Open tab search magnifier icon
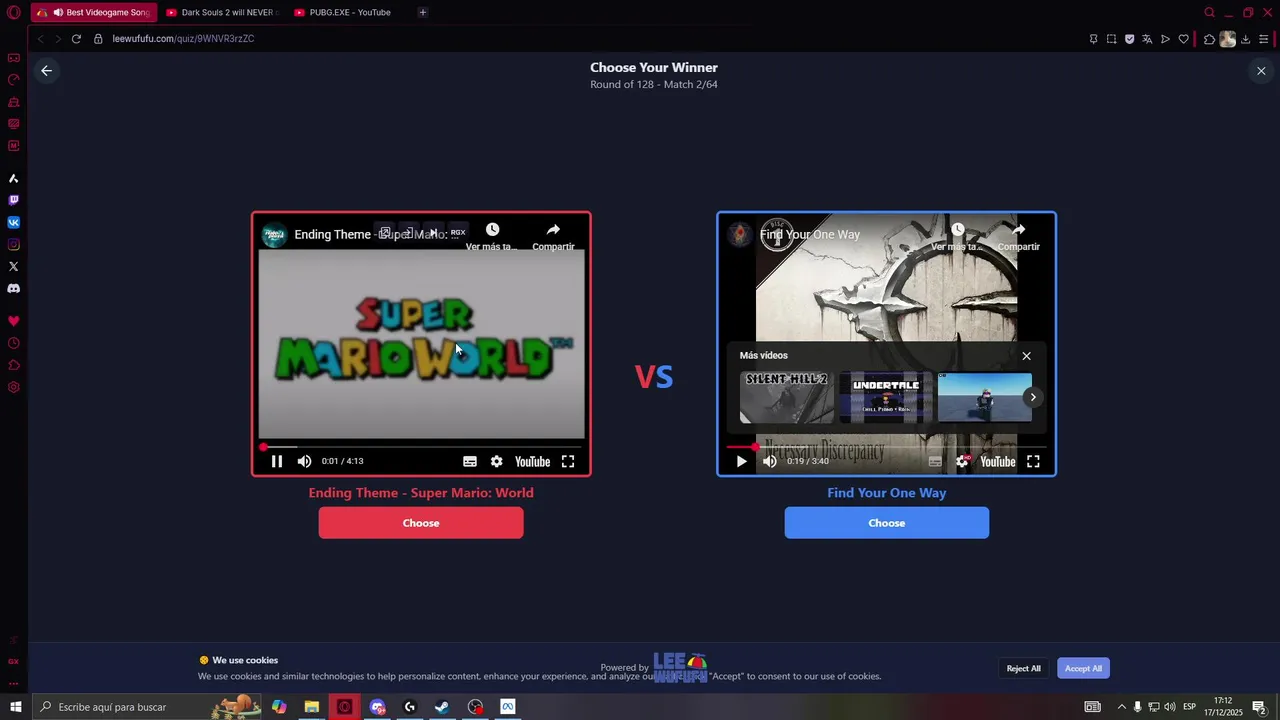 [1209, 13]
